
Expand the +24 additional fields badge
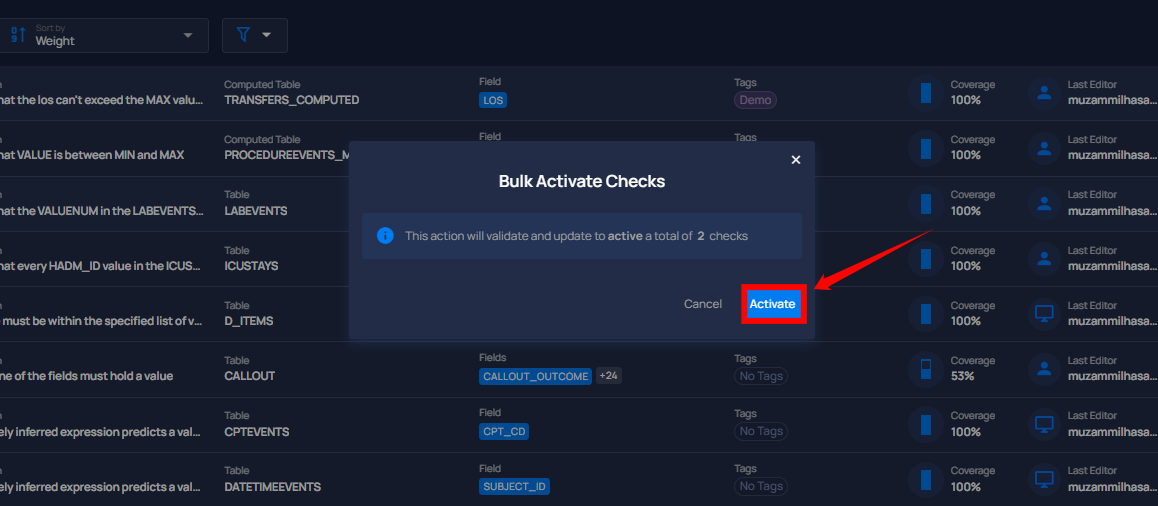pyautogui.click(x=609, y=376)
